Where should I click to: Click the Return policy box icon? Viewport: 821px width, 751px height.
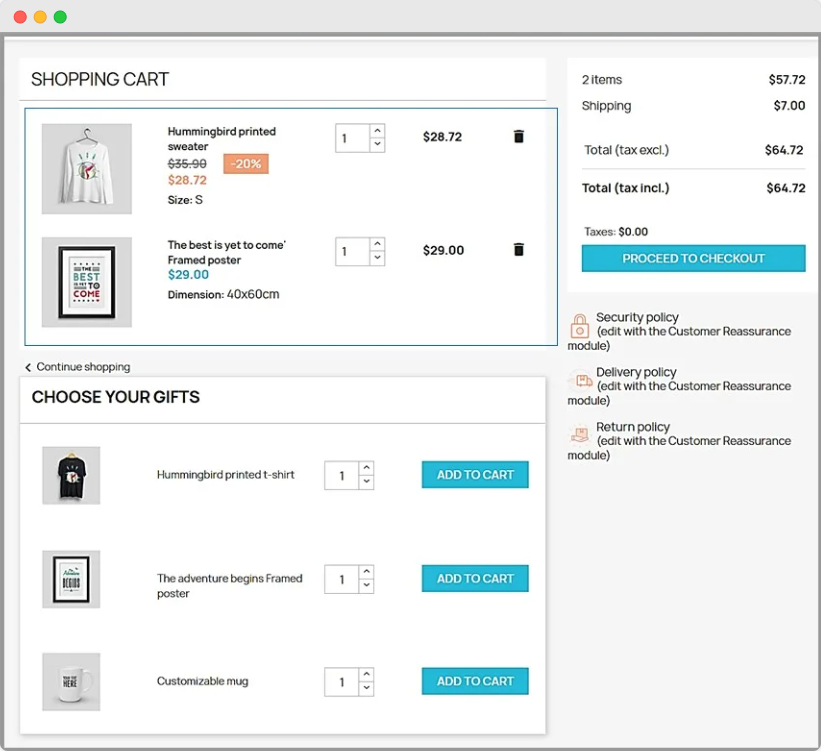[579, 435]
